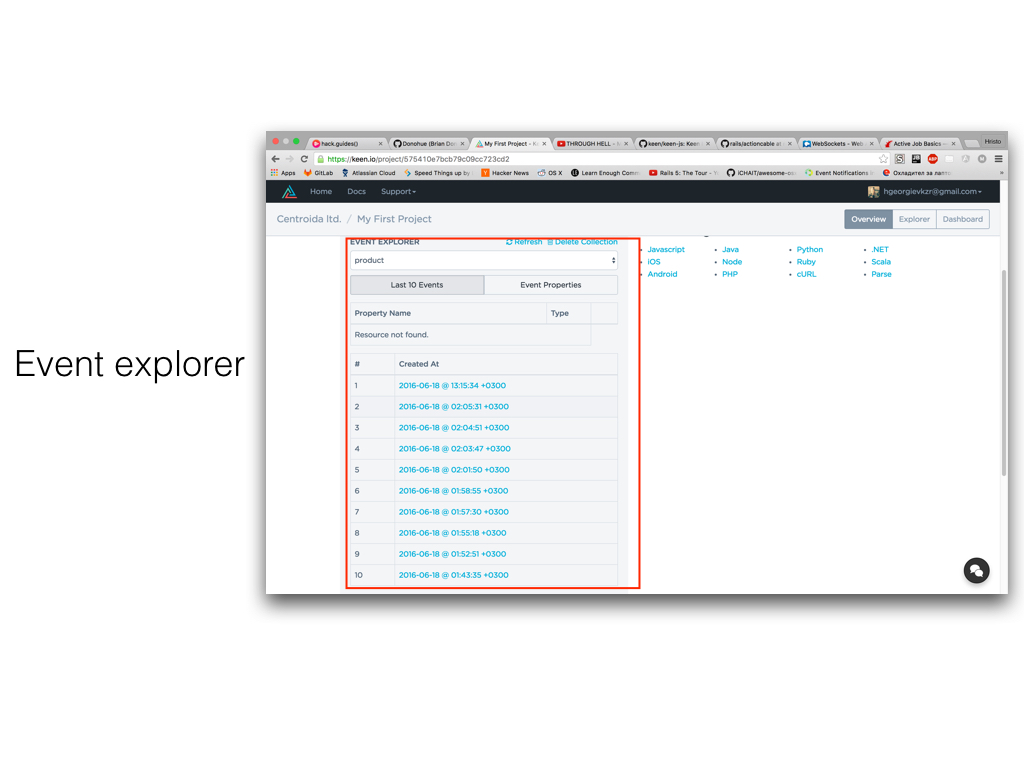Click the Delete Collection link
Image resolution: width=1024 pixels, height=768 pixels.
click(x=582, y=242)
